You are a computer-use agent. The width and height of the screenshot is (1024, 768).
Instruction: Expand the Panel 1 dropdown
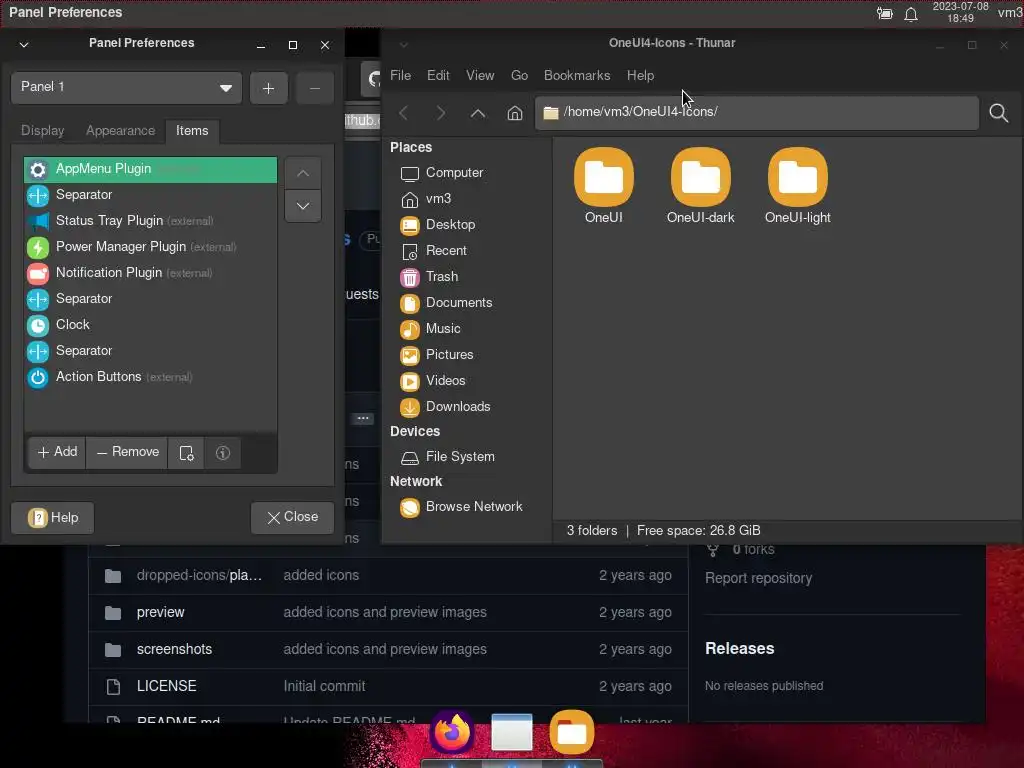pyautogui.click(x=127, y=88)
